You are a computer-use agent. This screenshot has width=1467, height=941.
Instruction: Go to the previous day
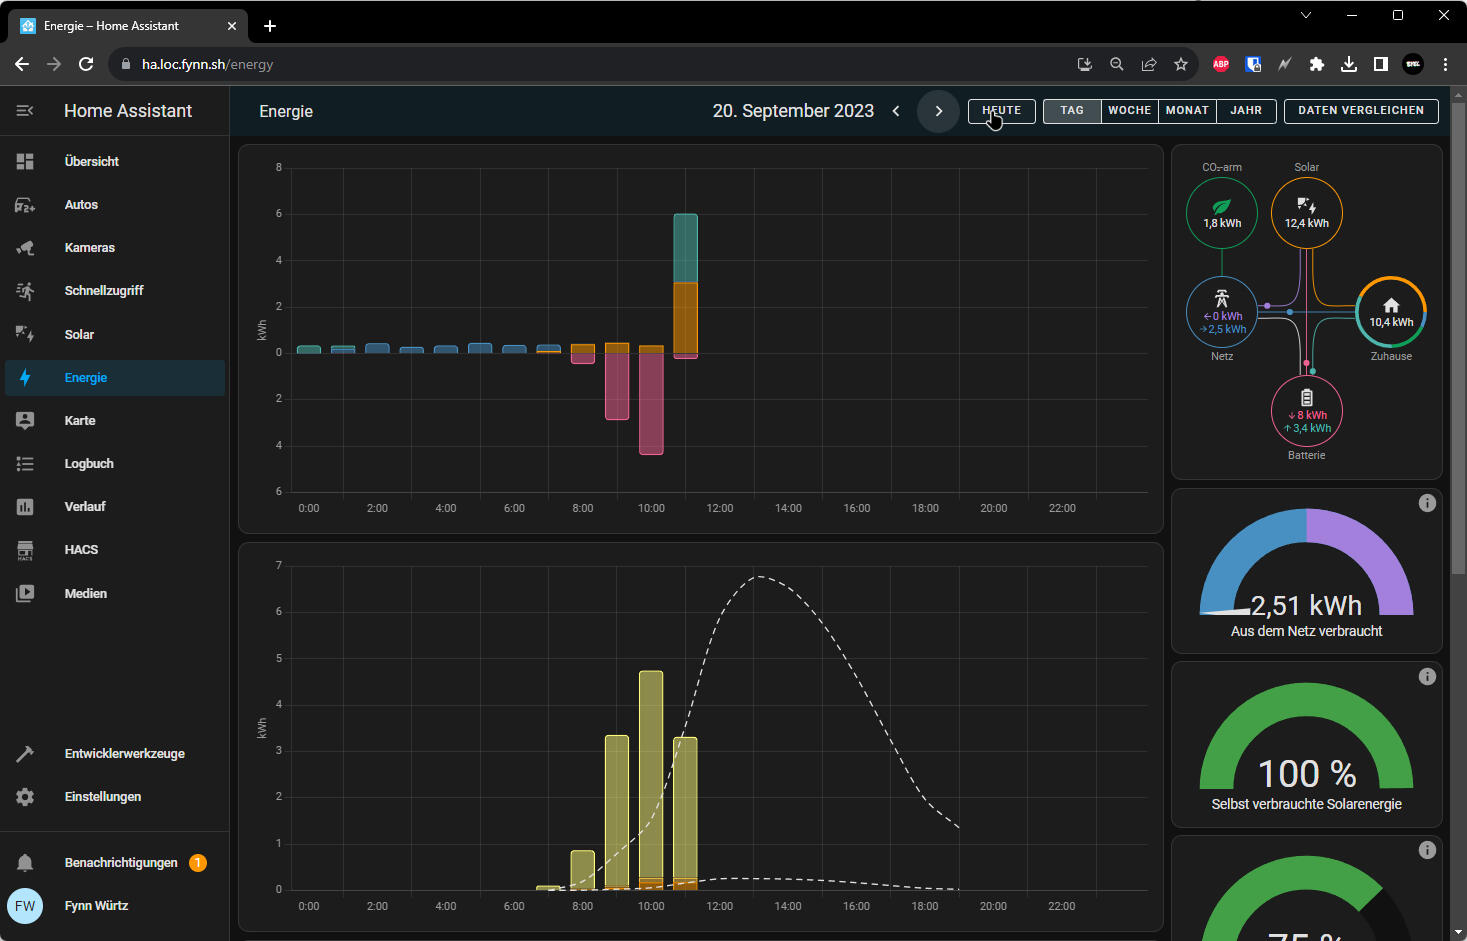point(896,111)
